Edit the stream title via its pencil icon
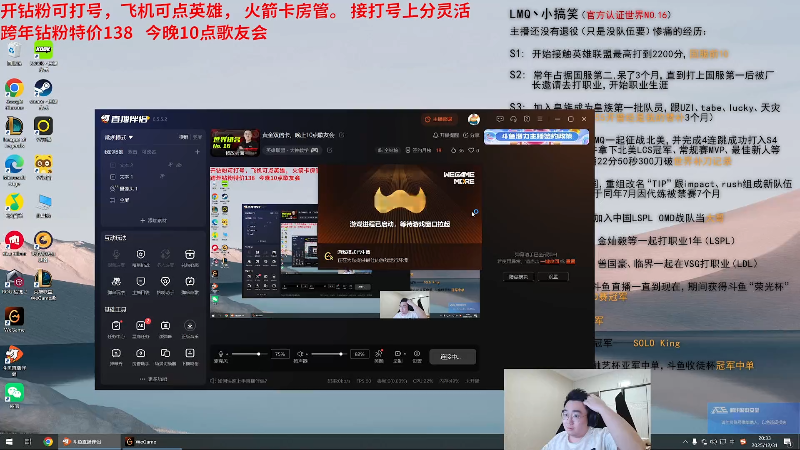Viewport: 800px width, 450px height. point(341,135)
